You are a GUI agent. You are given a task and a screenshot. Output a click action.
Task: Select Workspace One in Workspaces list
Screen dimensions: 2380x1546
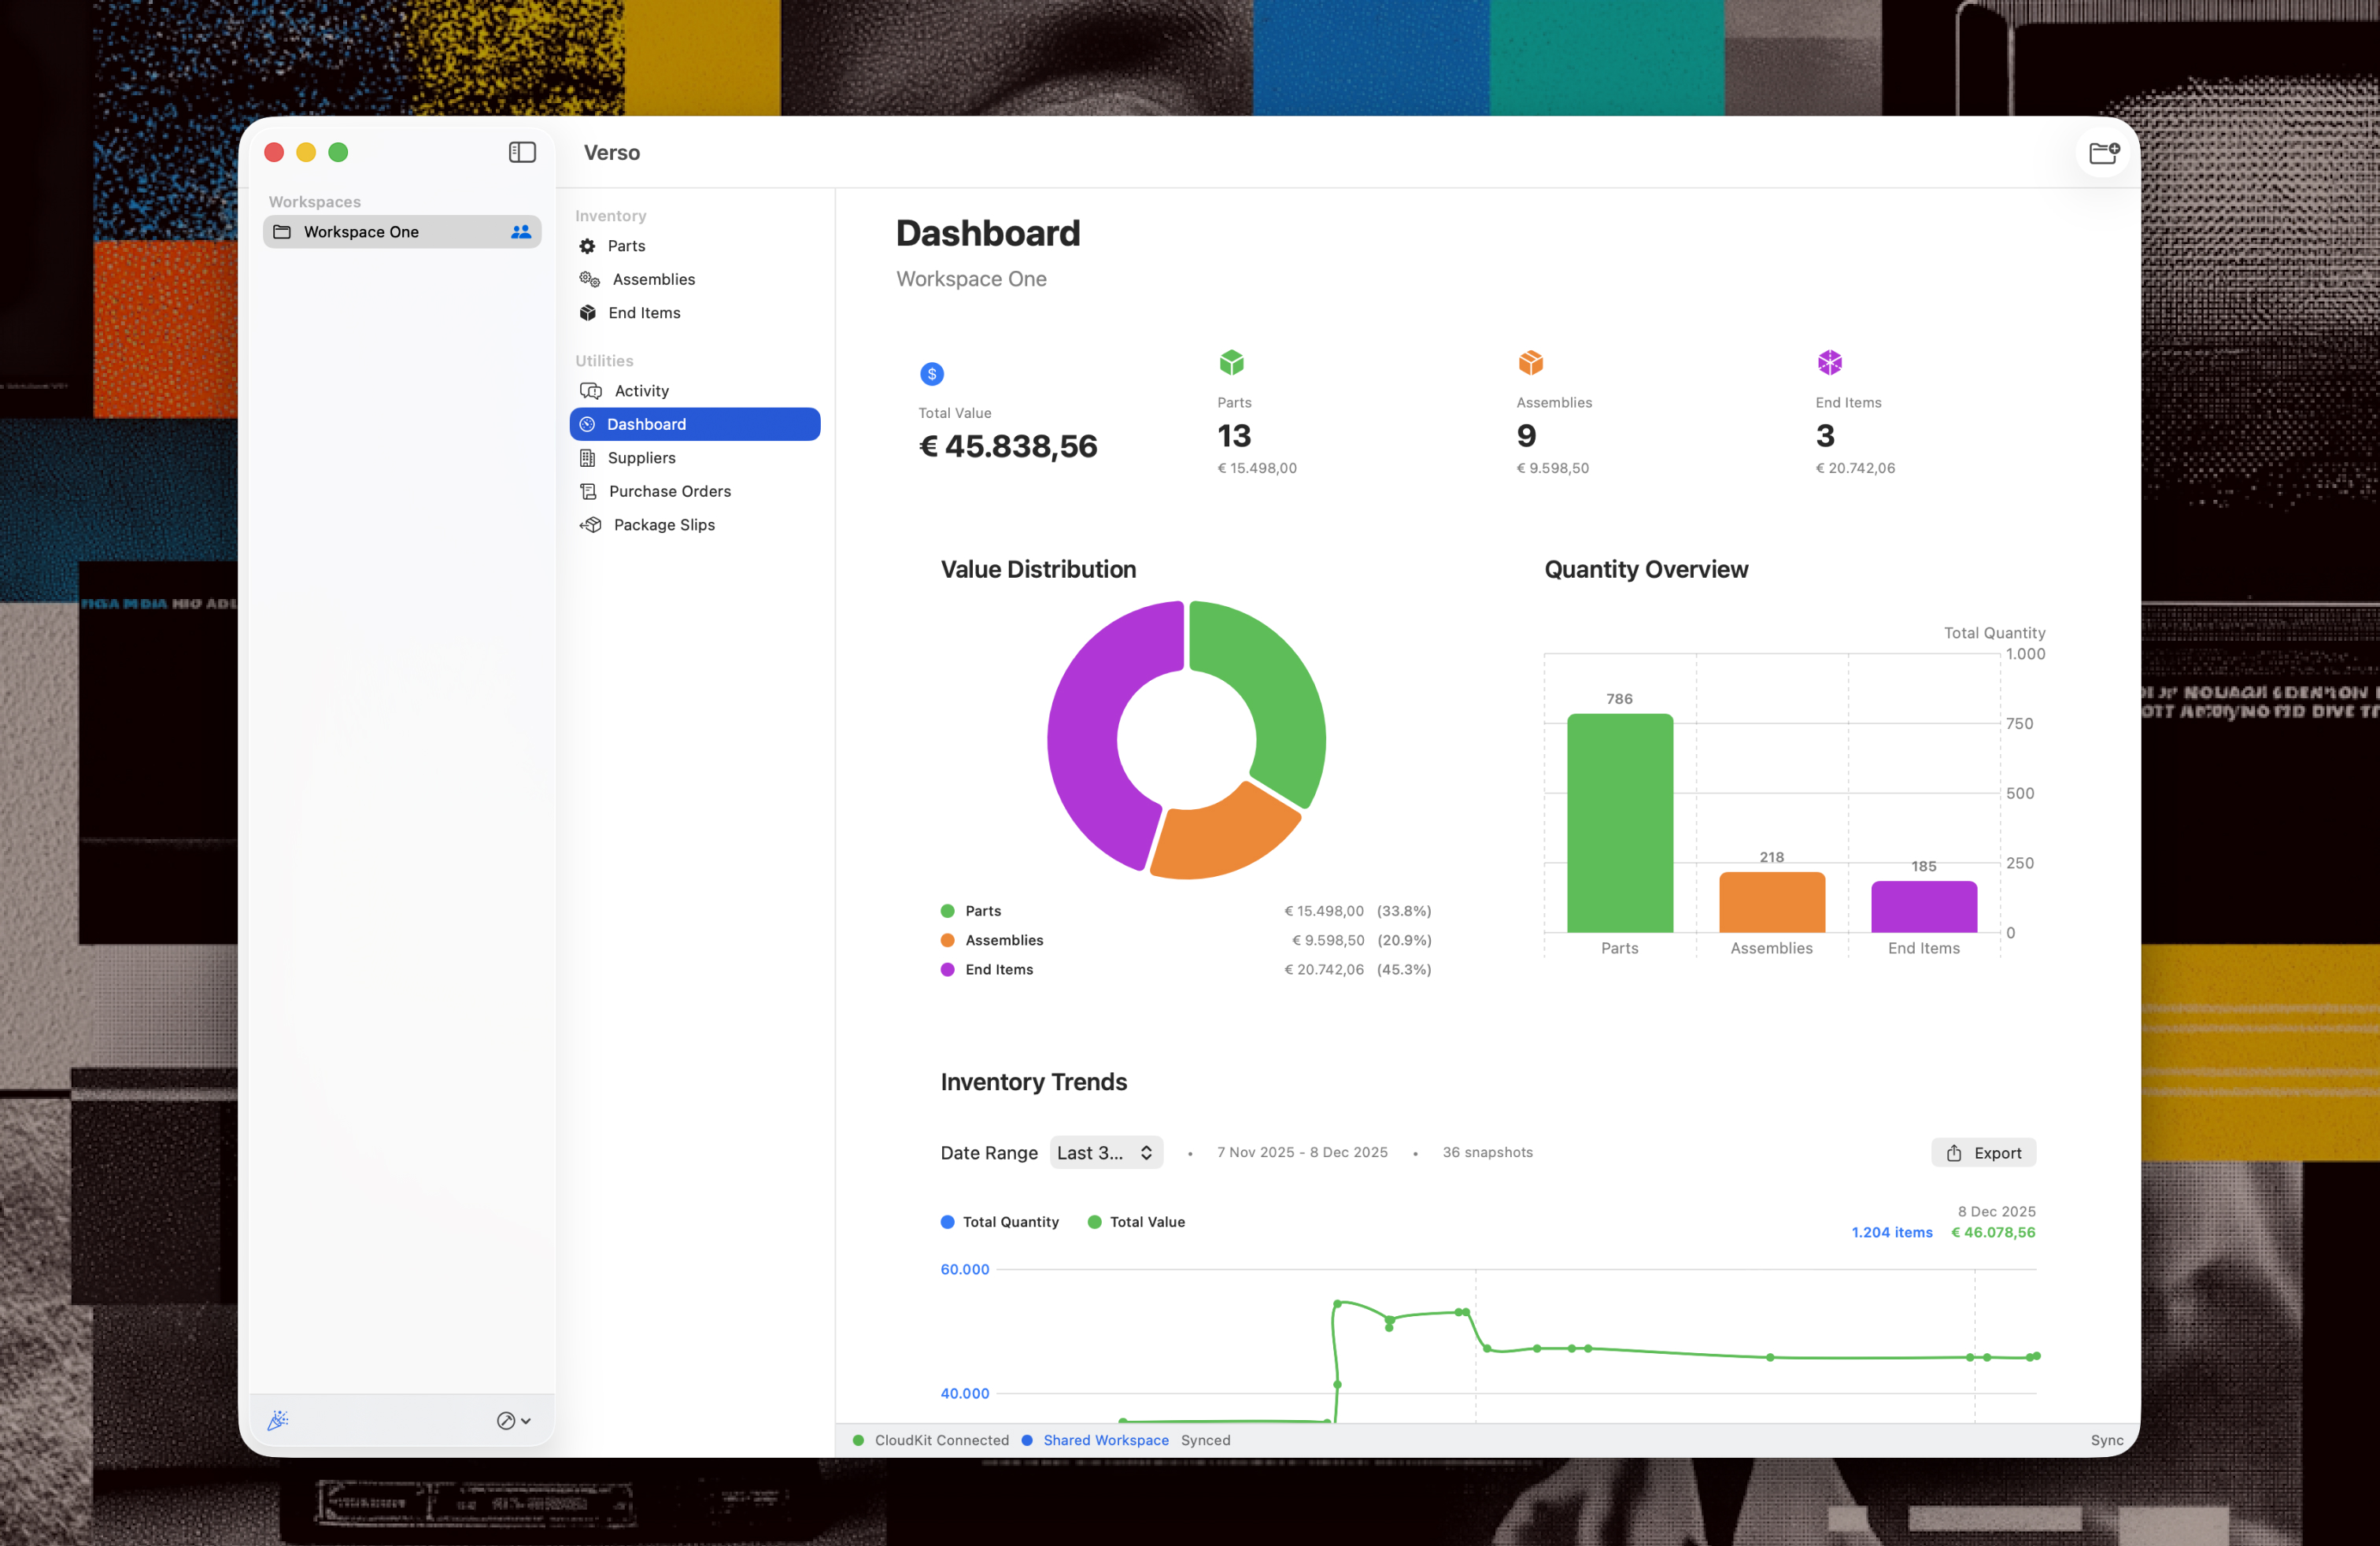[x=361, y=232]
